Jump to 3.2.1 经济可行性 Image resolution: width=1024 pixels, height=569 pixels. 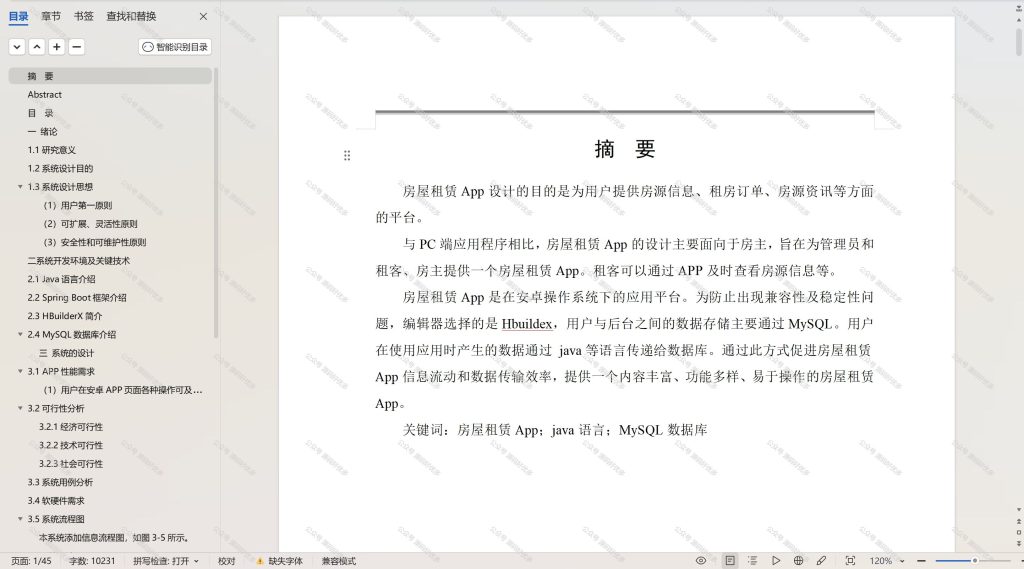click(71, 427)
